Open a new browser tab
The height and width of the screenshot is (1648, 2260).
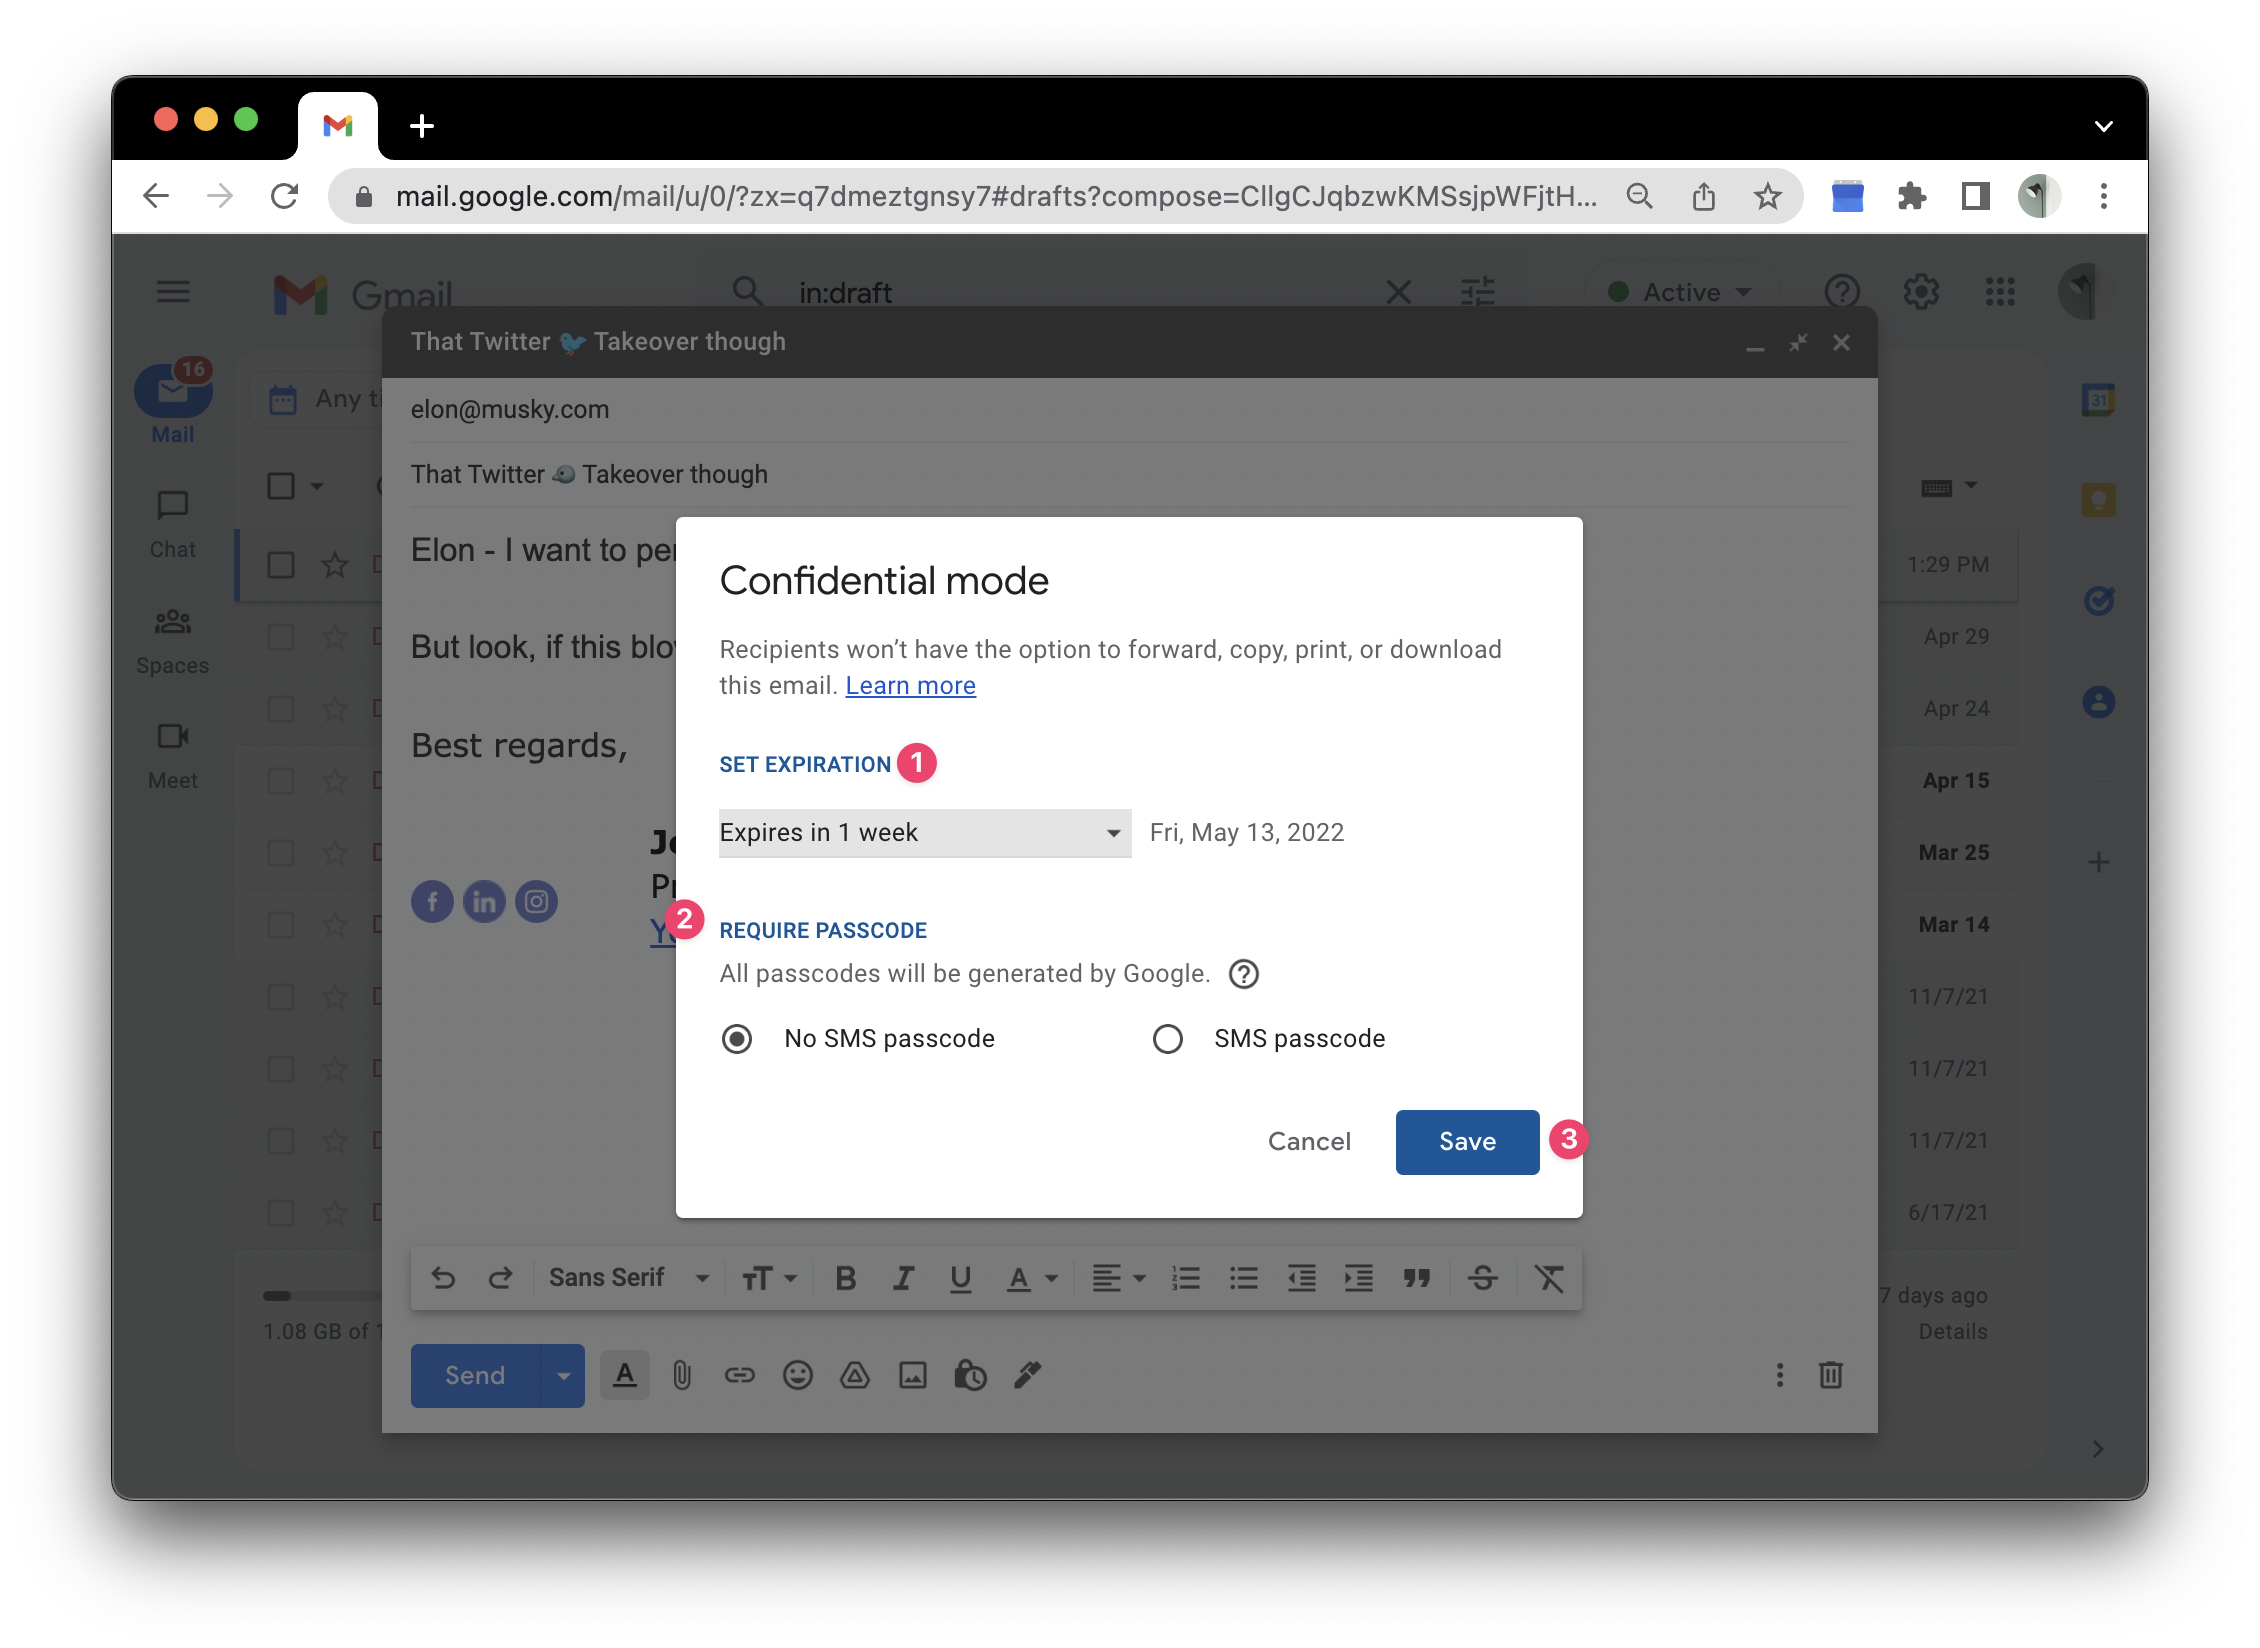tap(422, 126)
